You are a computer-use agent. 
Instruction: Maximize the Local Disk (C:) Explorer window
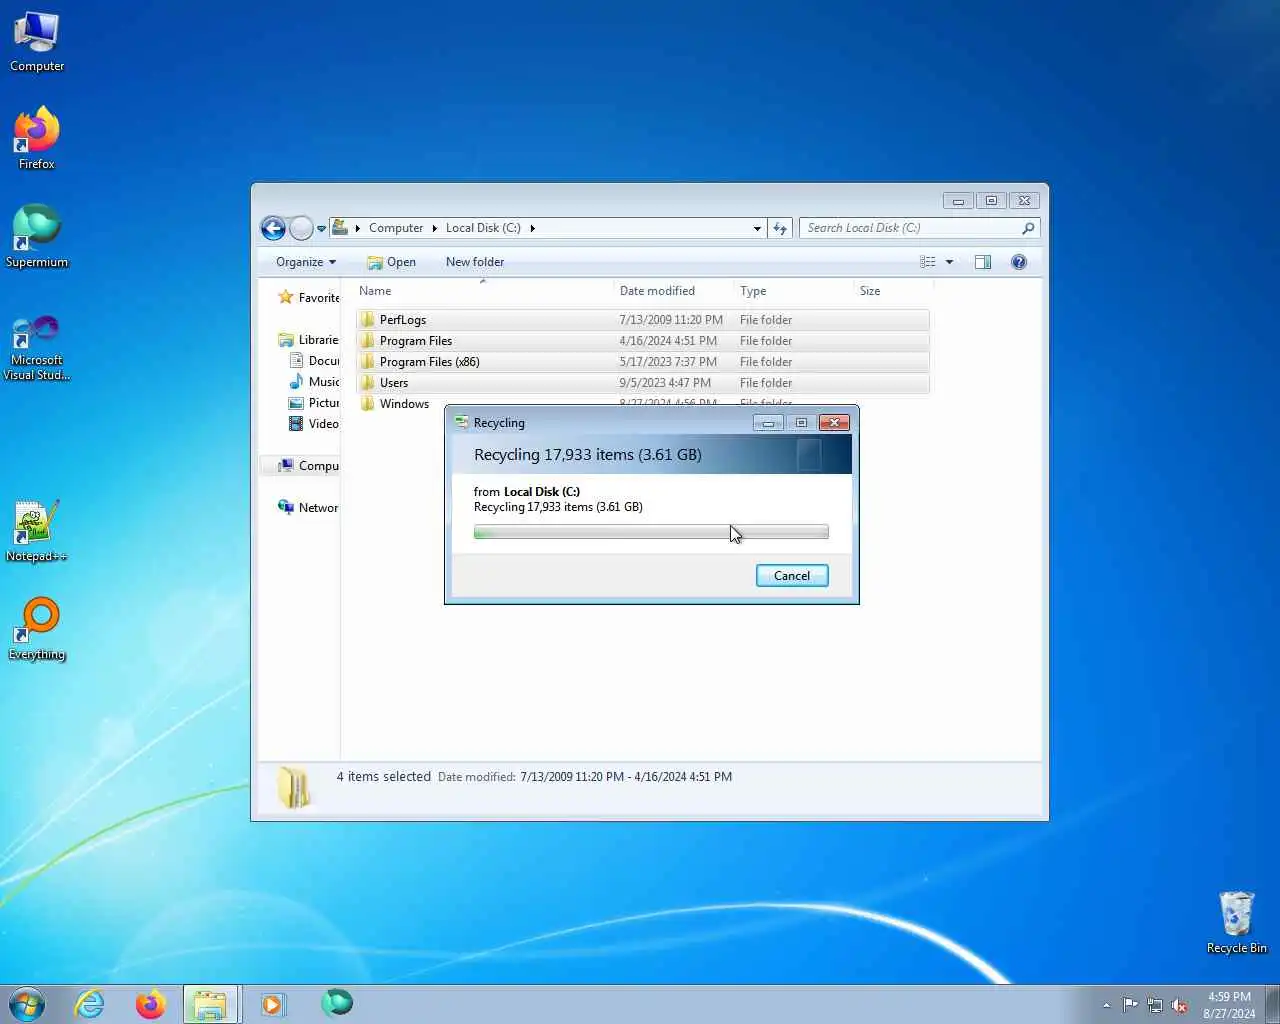[991, 201]
